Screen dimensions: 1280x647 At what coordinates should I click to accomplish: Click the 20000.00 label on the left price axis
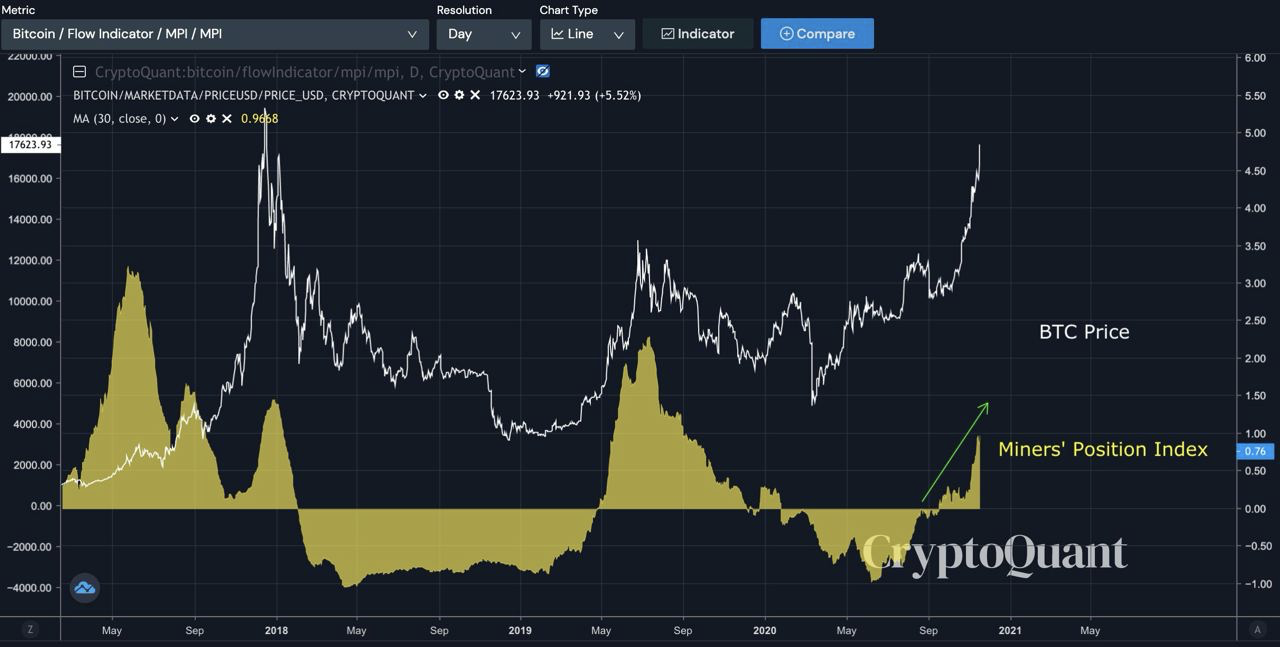(29, 97)
